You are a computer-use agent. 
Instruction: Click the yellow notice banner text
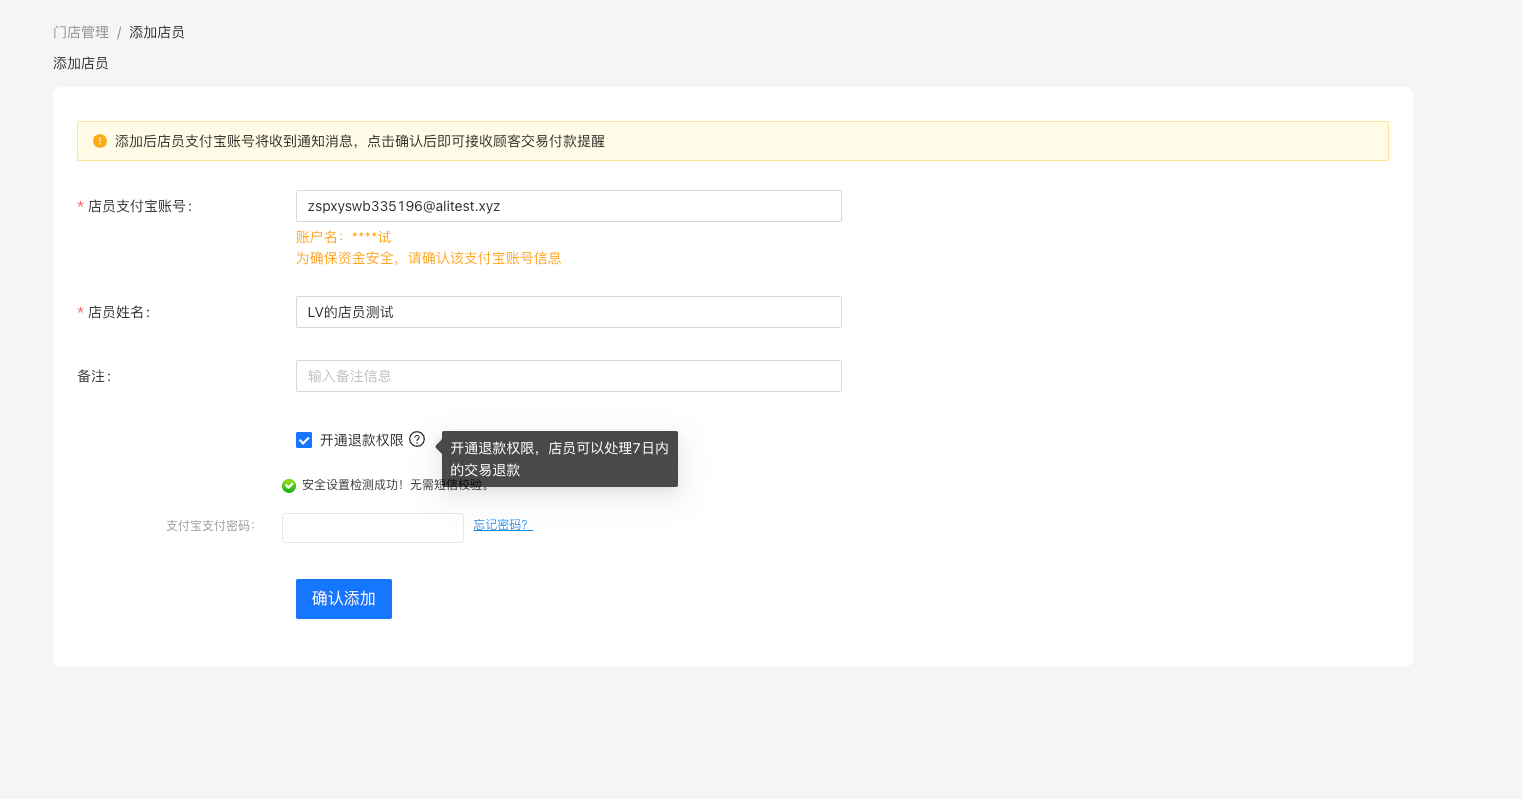click(360, 141)
